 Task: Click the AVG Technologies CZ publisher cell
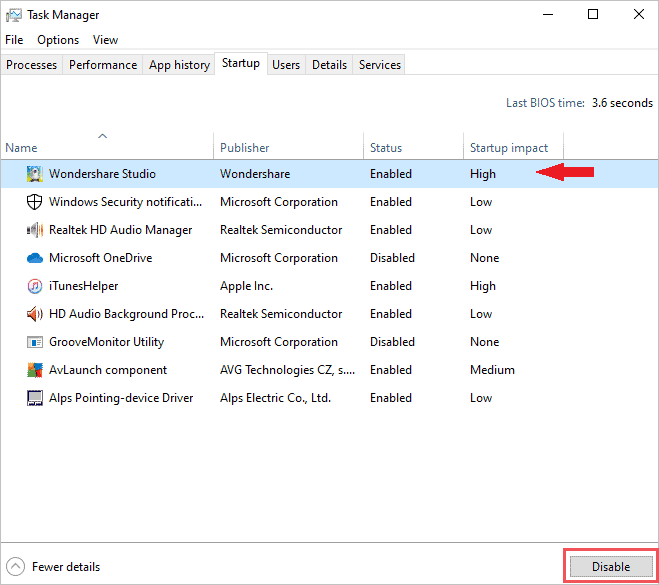tap(287, 370)
